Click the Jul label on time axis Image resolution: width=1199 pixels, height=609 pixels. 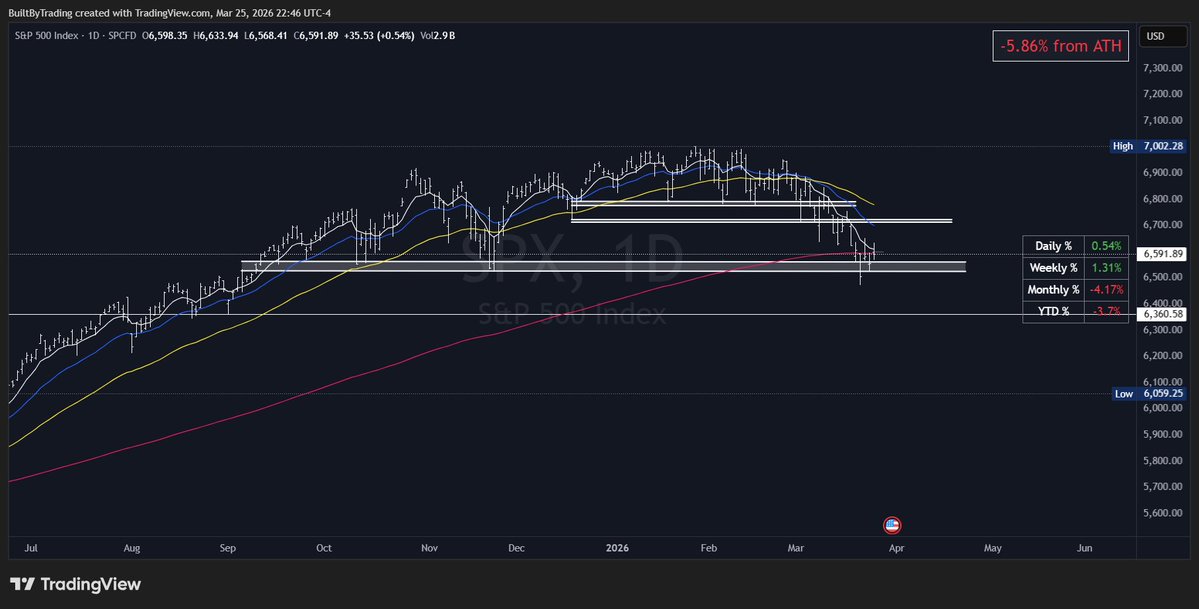click(31, 549)
